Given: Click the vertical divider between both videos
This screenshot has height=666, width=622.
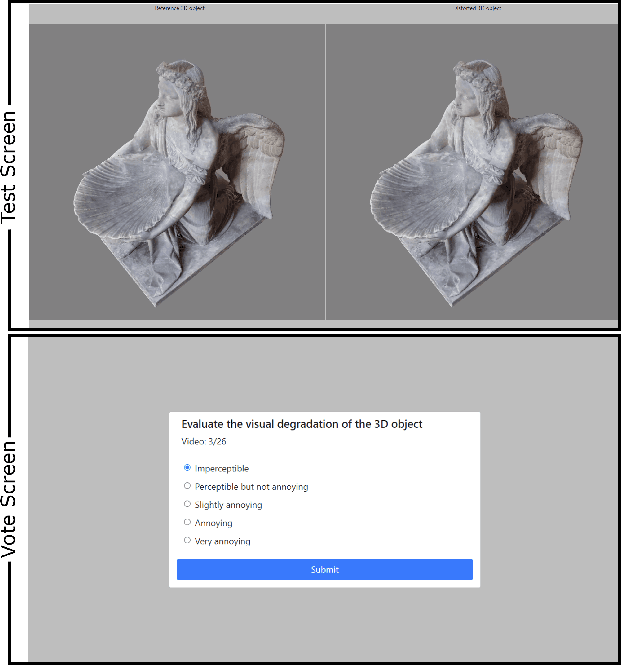Looking at the screenshot, I should click(x=325, y=172).
